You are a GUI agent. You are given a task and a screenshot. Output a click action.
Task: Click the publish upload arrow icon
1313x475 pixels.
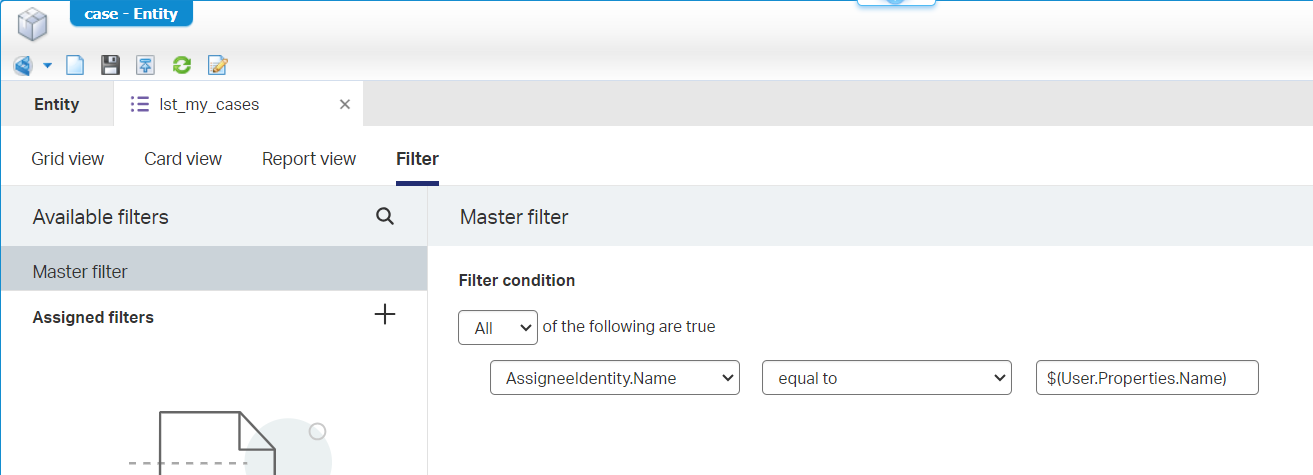click(146, 66)
